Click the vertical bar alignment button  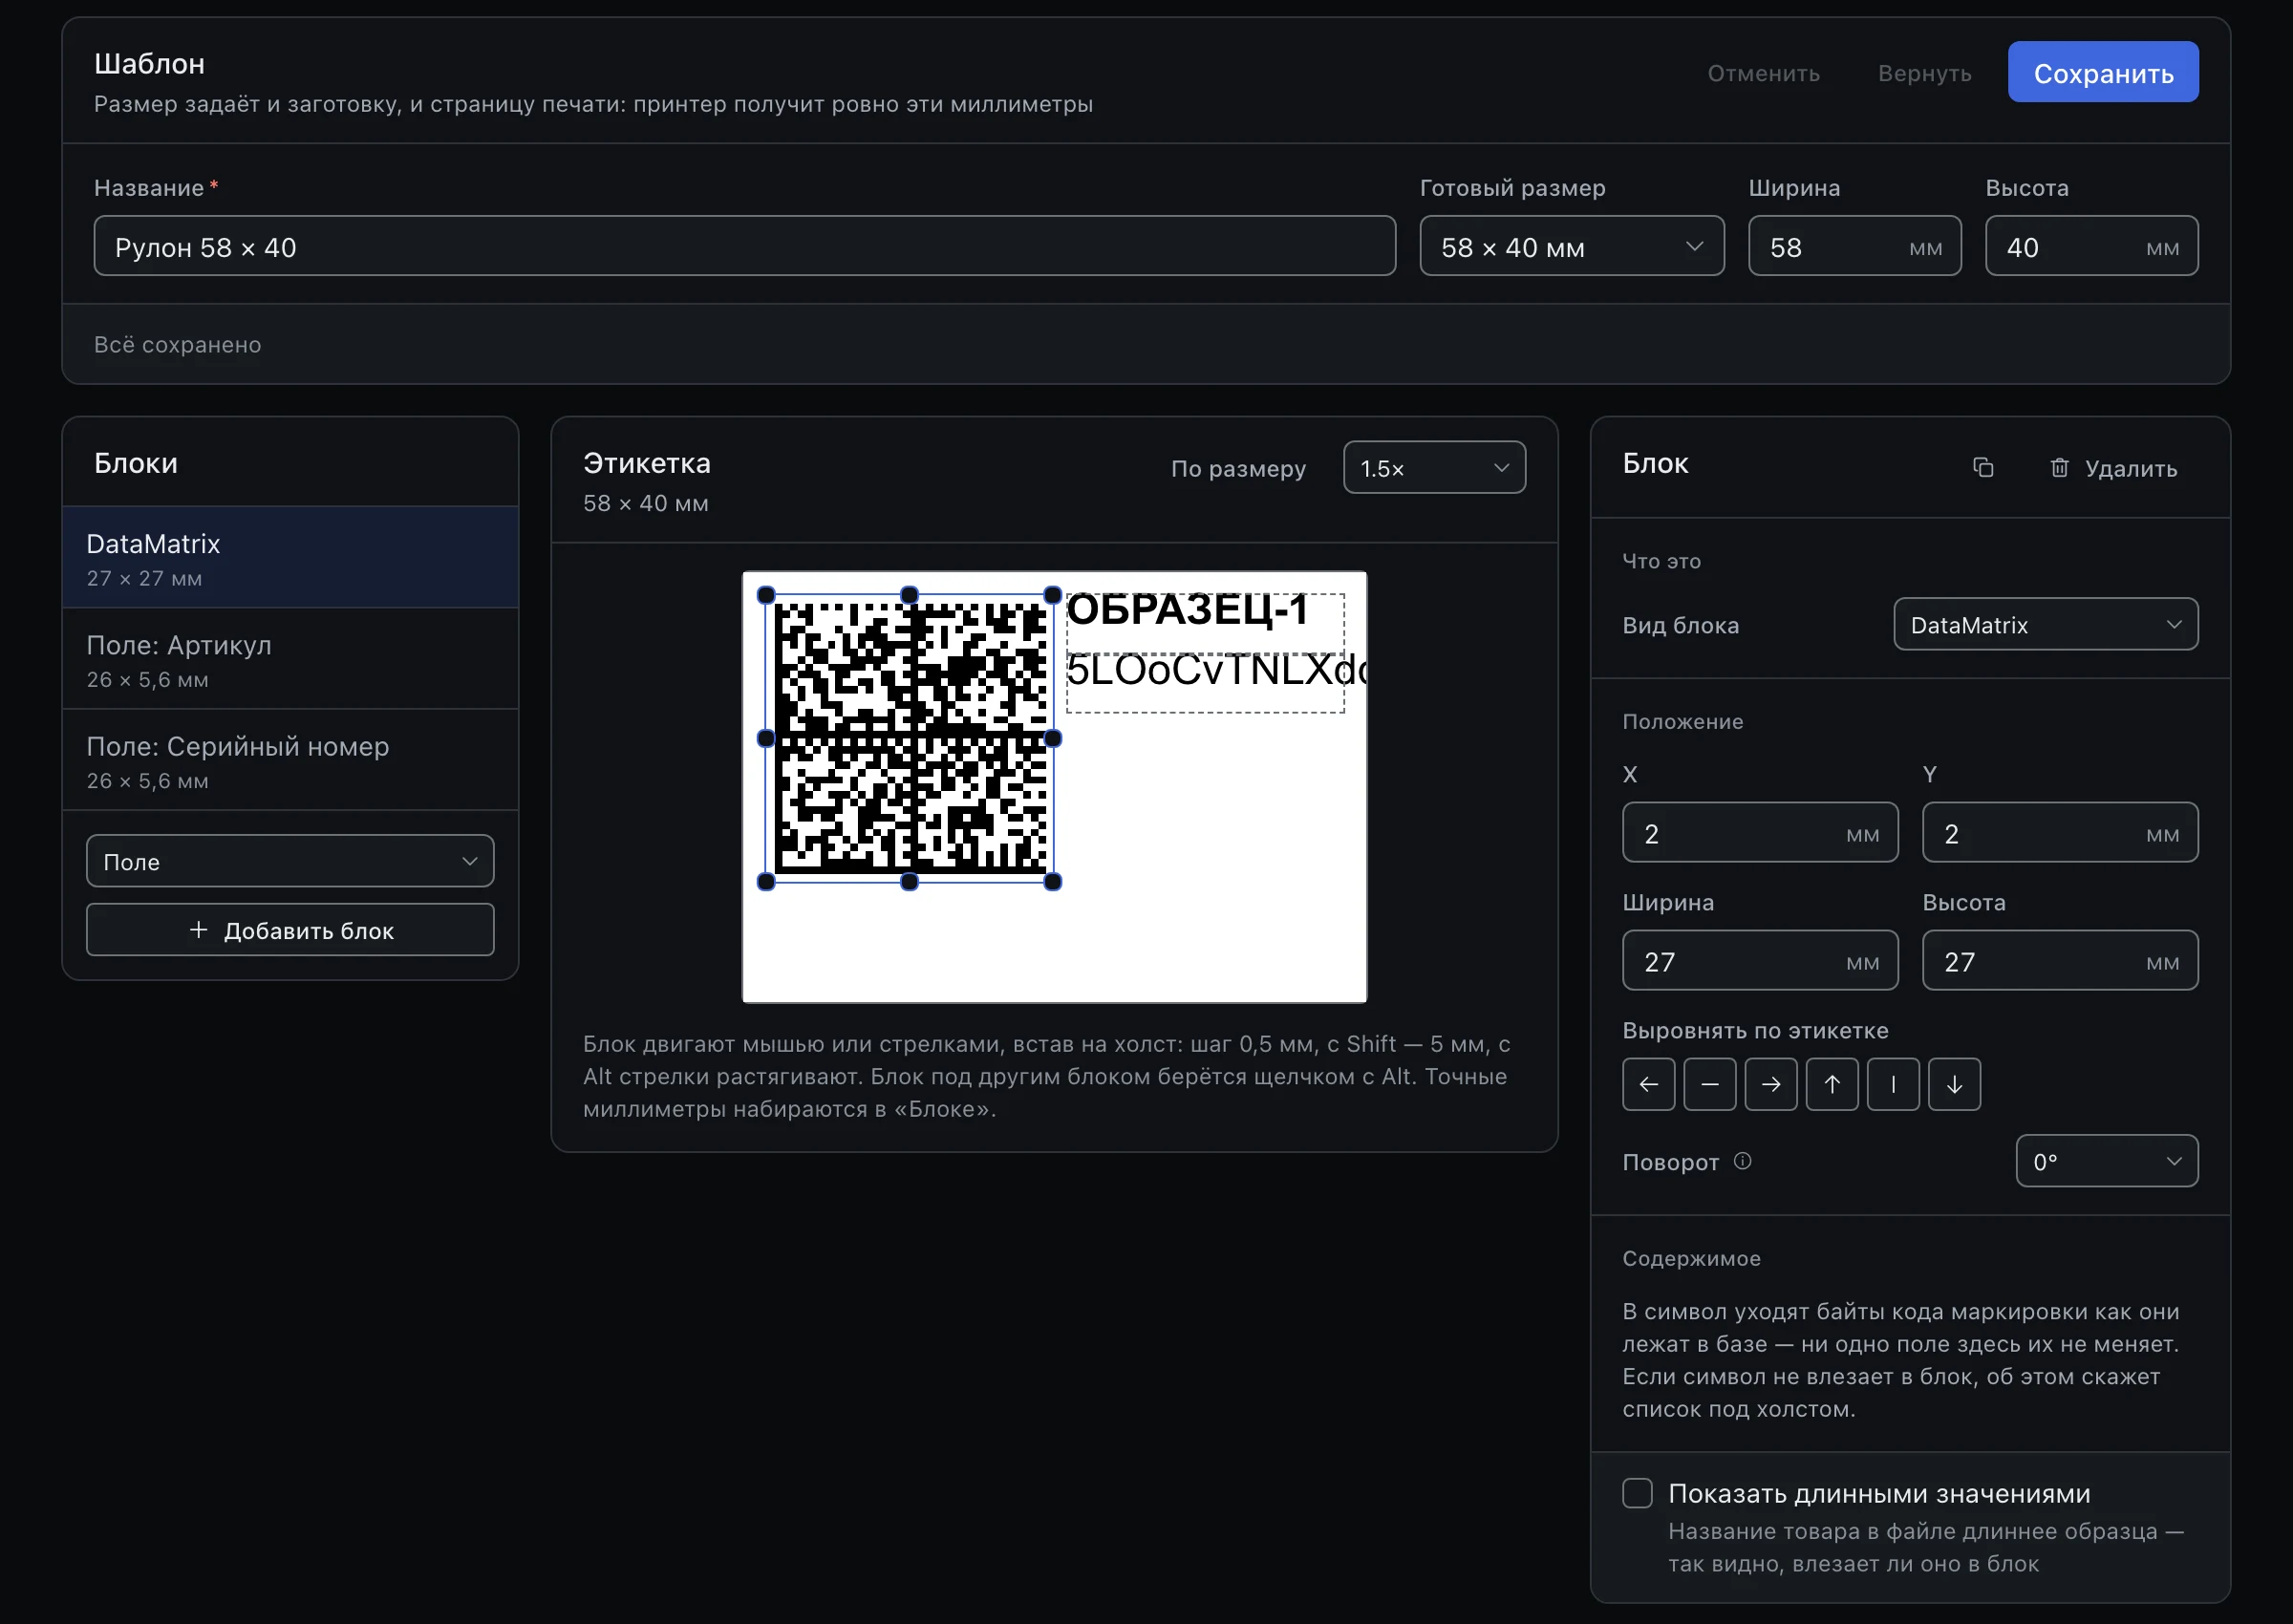tap(1893, 1084)
